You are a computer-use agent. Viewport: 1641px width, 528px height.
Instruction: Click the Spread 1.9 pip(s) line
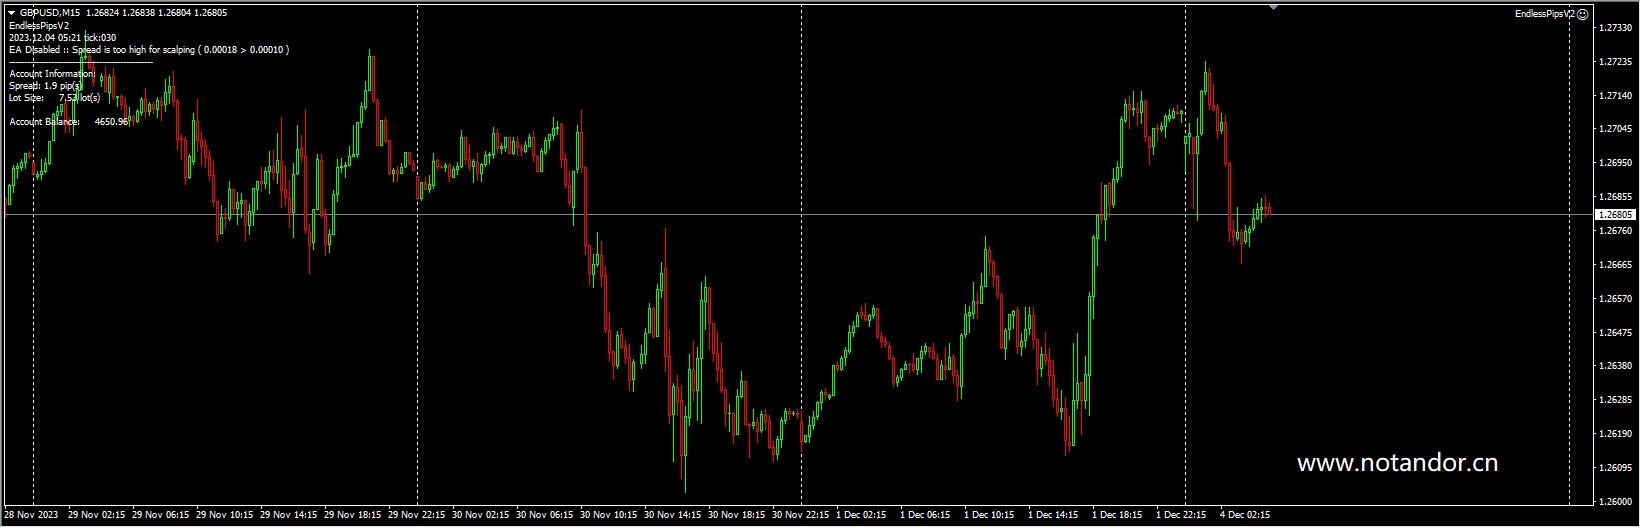click(x=46, y=86)
